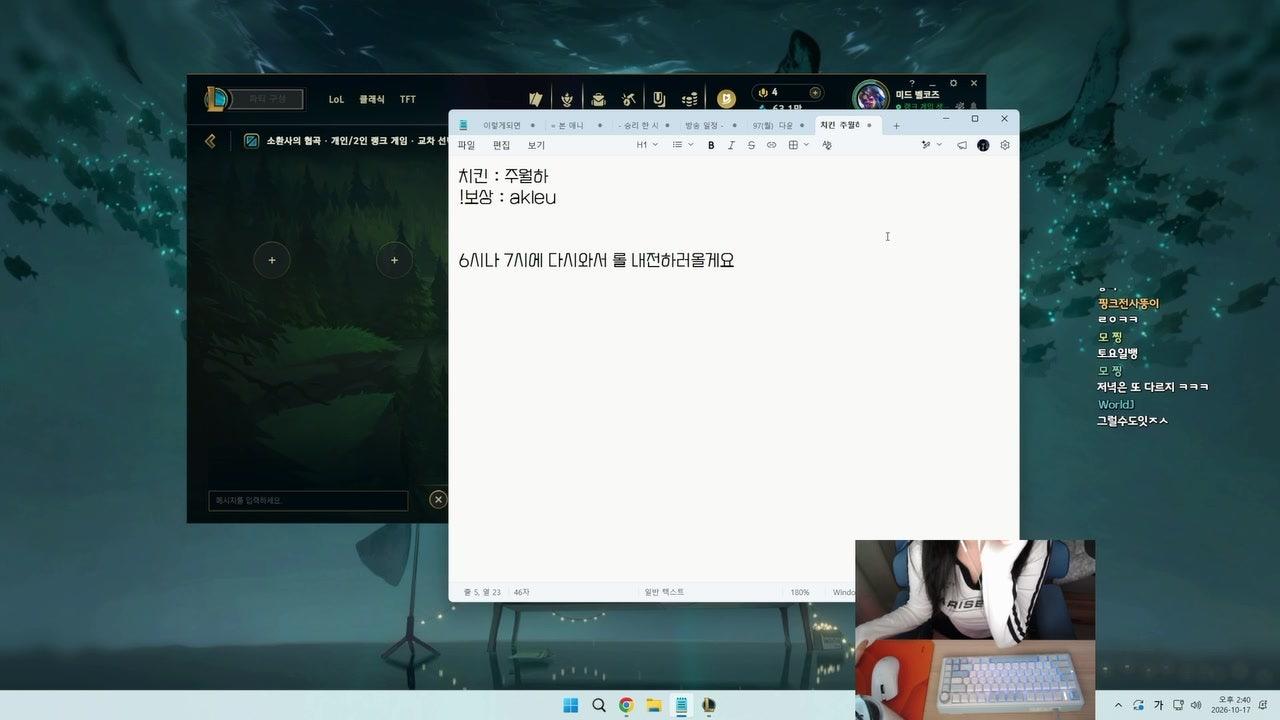Viewport: 1280px width, 720px height.
Task: Open the volume control in system tray
Action: (x=1196, y=705)
